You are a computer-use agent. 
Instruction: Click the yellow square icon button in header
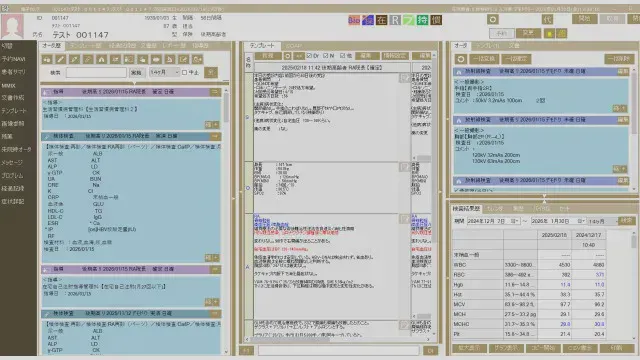click(549, 33)
